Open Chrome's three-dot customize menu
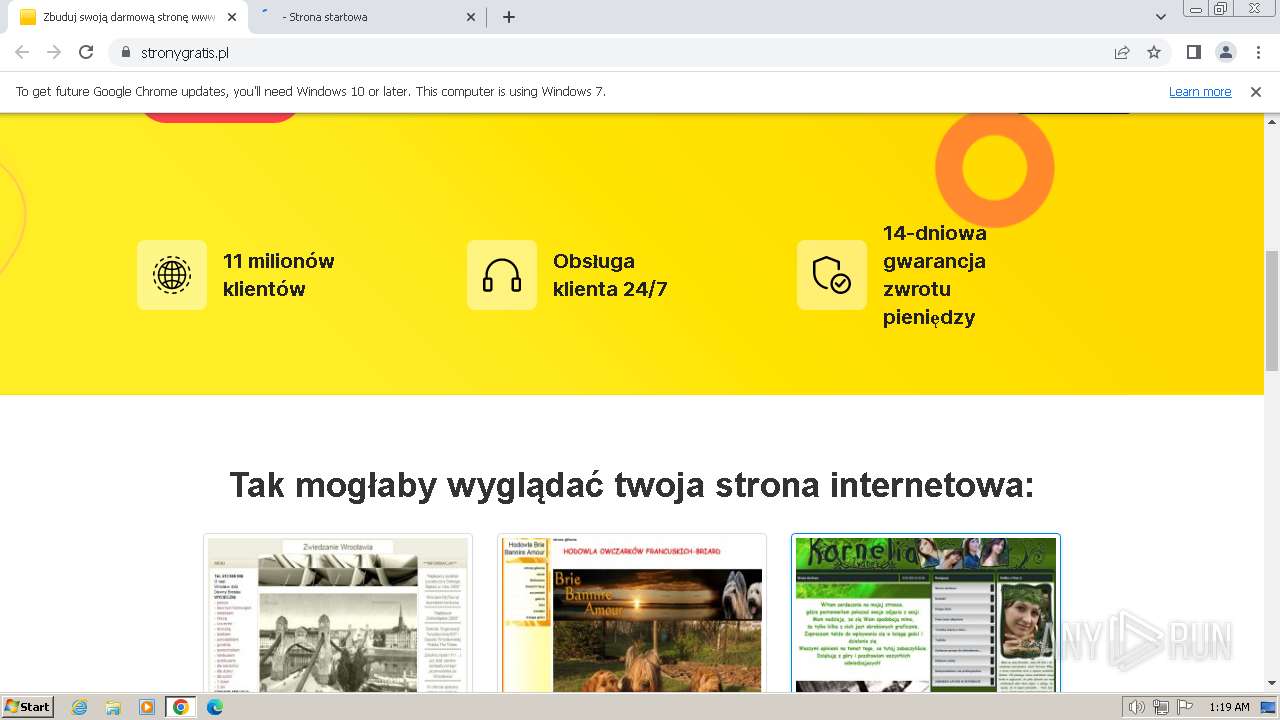Viewport: 1280px width, 720px height. [x=1257, y=52]
